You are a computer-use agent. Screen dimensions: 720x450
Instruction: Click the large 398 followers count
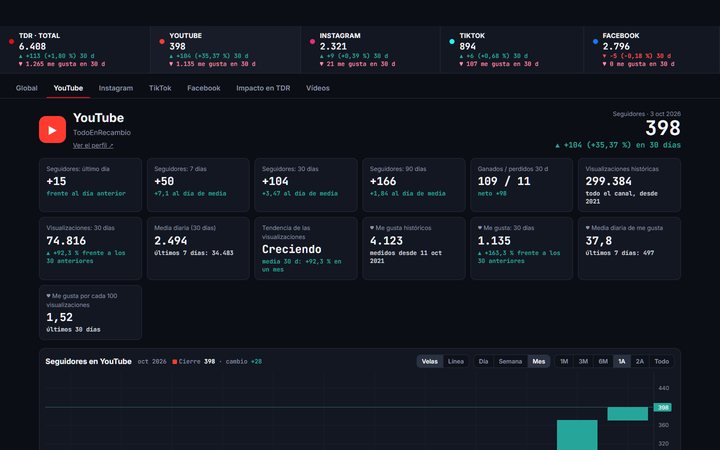pyautogui.click(x=663, y=128)
